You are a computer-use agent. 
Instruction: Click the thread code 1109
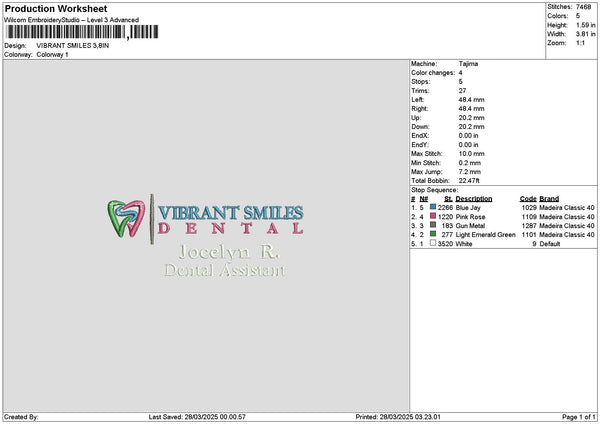[x=529, y=217]
